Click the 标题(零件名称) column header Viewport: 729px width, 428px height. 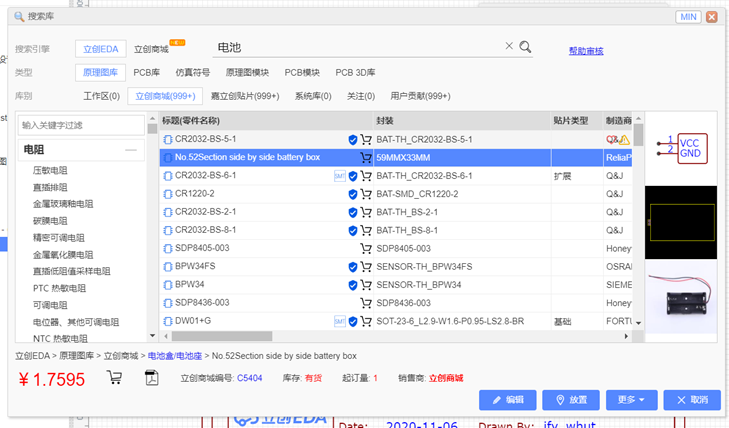coord(266,121)
